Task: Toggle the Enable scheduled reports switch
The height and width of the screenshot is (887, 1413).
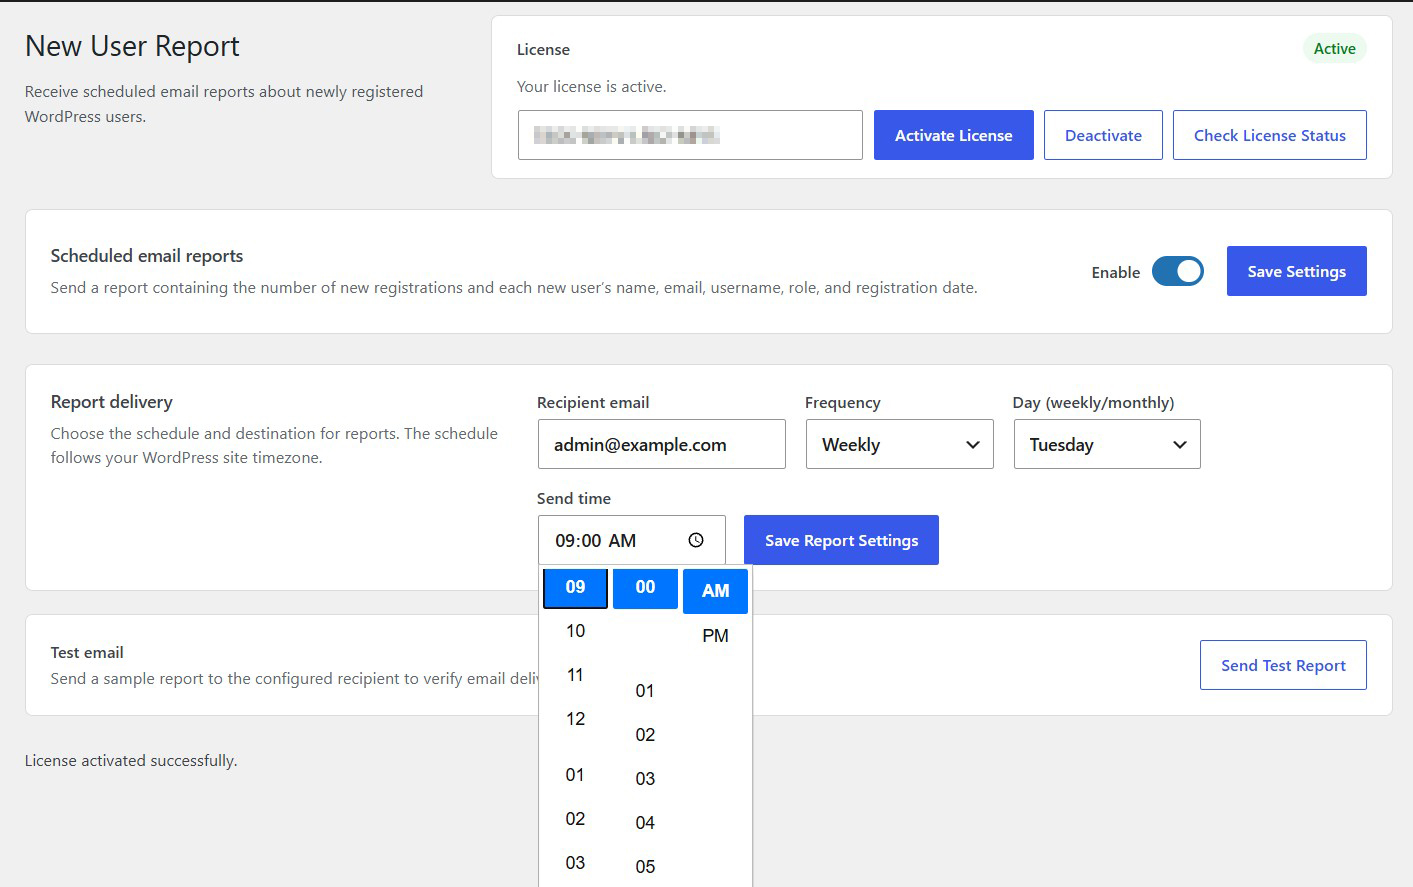Action: click(1177, 271)
